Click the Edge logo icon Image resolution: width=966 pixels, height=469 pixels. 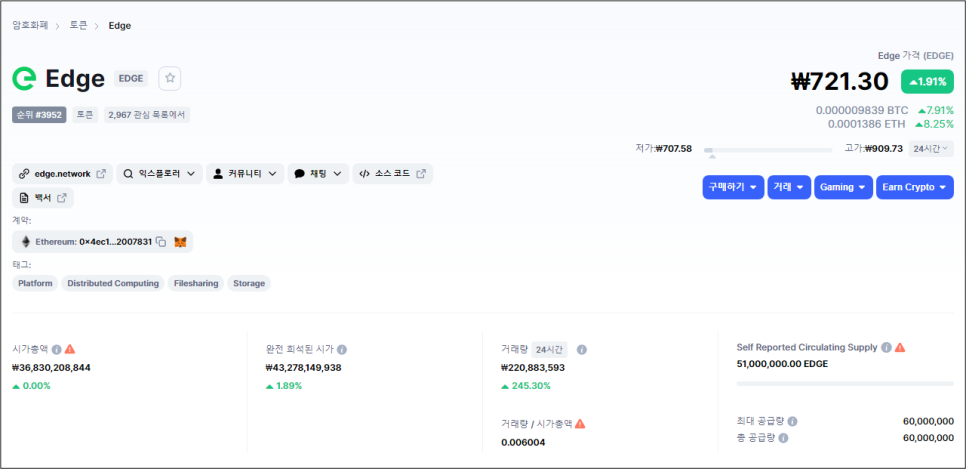[x=25, y=79]
